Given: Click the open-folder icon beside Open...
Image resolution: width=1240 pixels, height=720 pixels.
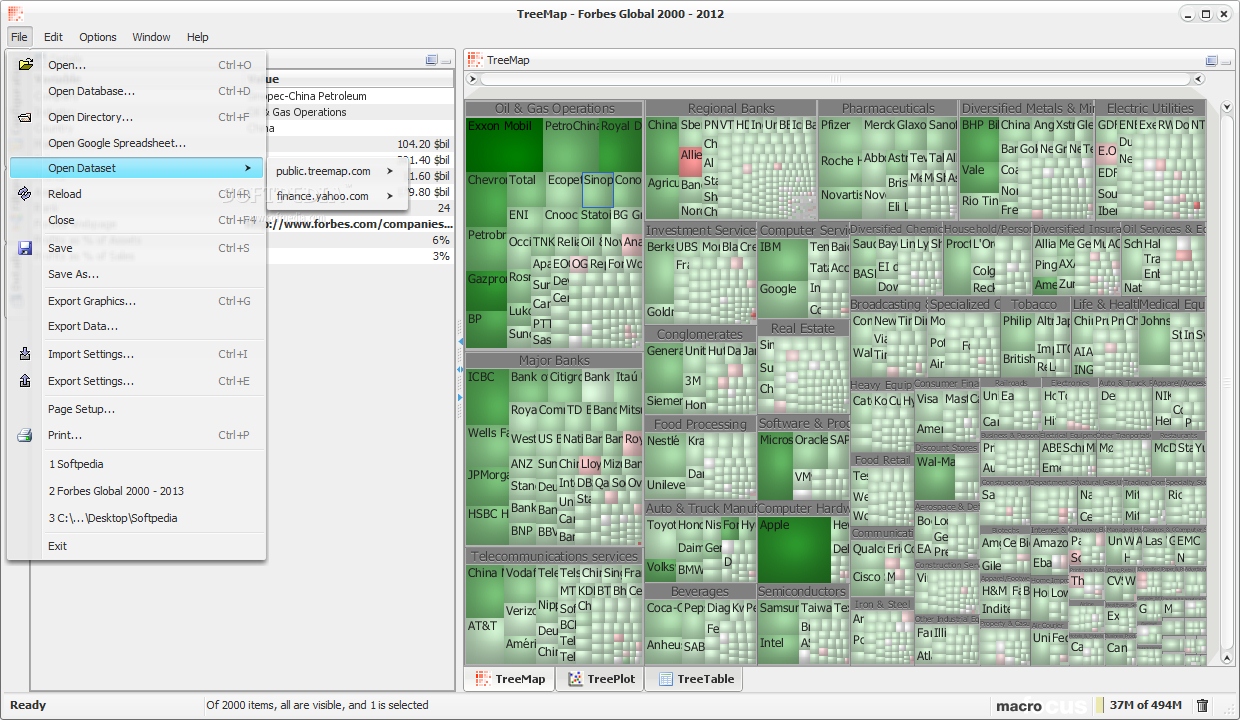Looking at the screenshot, I should pyautogui.click(x=26, y=65).
